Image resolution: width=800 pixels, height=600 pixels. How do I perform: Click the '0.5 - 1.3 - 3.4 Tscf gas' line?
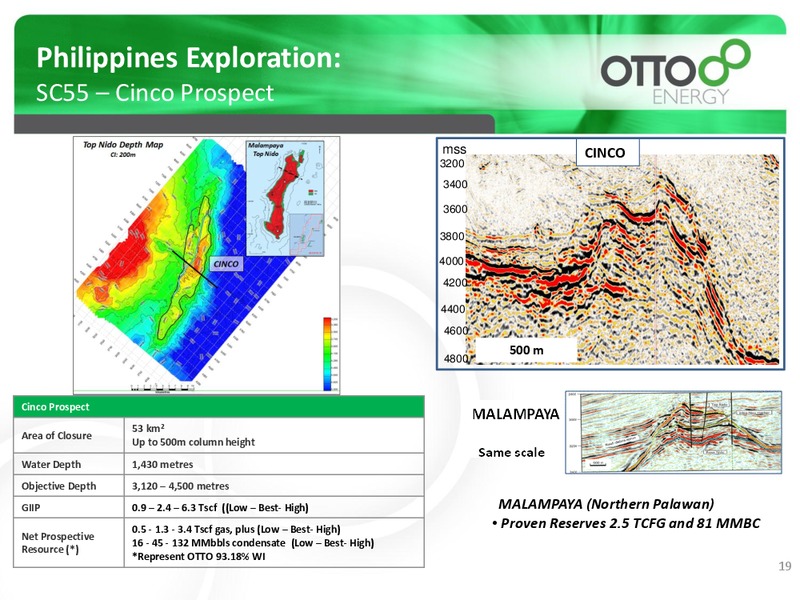[x=236, y=529]
